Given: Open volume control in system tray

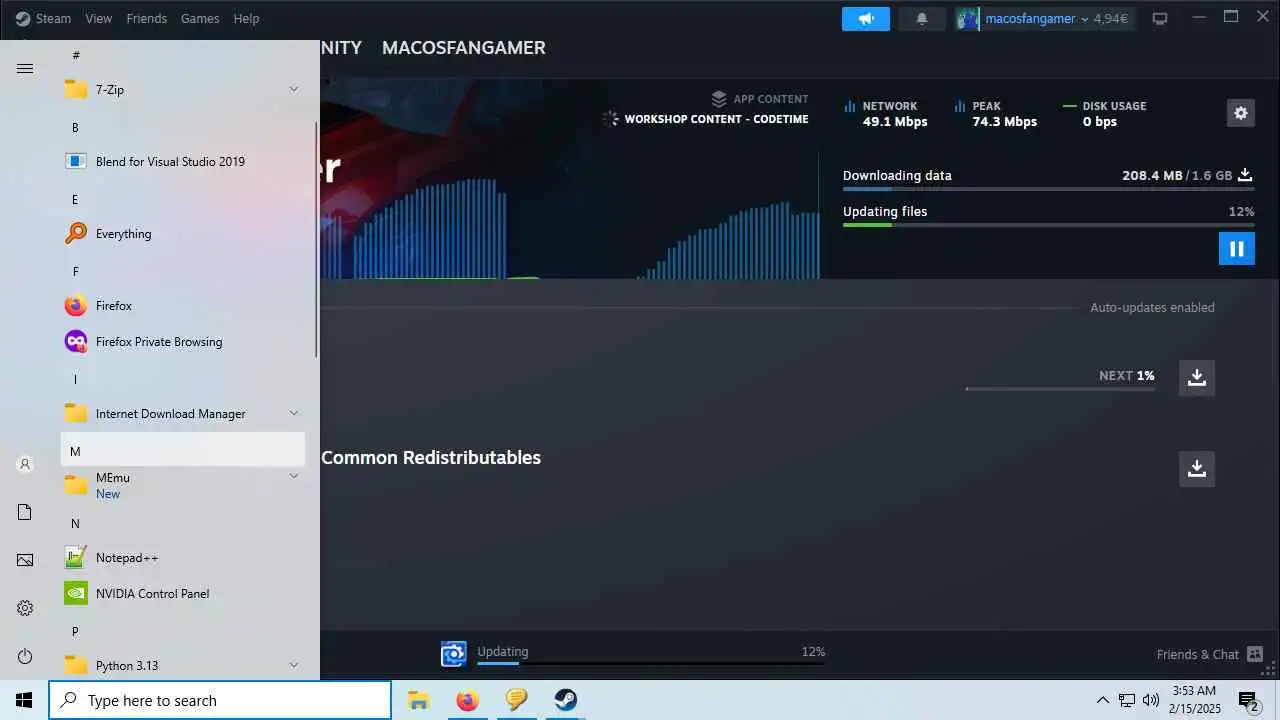Looking at the screenshot, I should 1151,700.
